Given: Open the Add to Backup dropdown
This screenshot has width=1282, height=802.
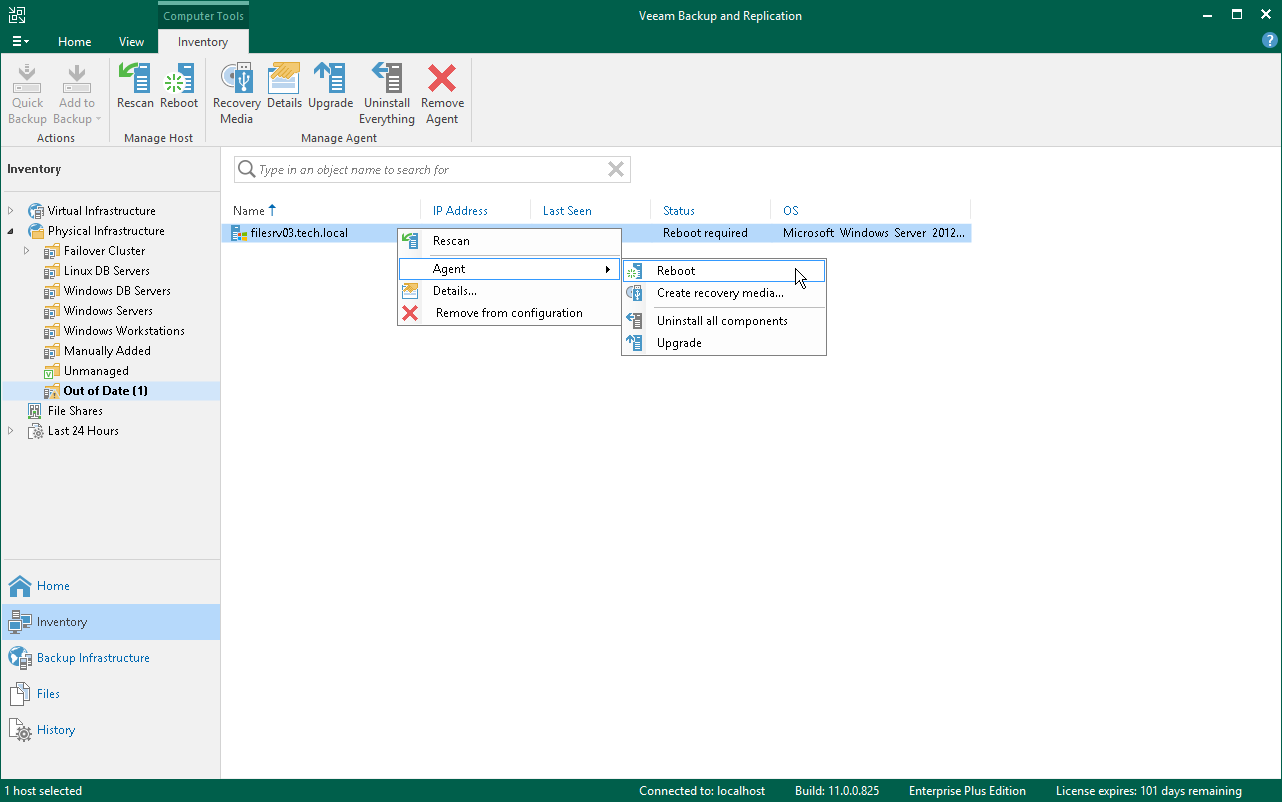Looking at the screenshot, I should point(77,94).
